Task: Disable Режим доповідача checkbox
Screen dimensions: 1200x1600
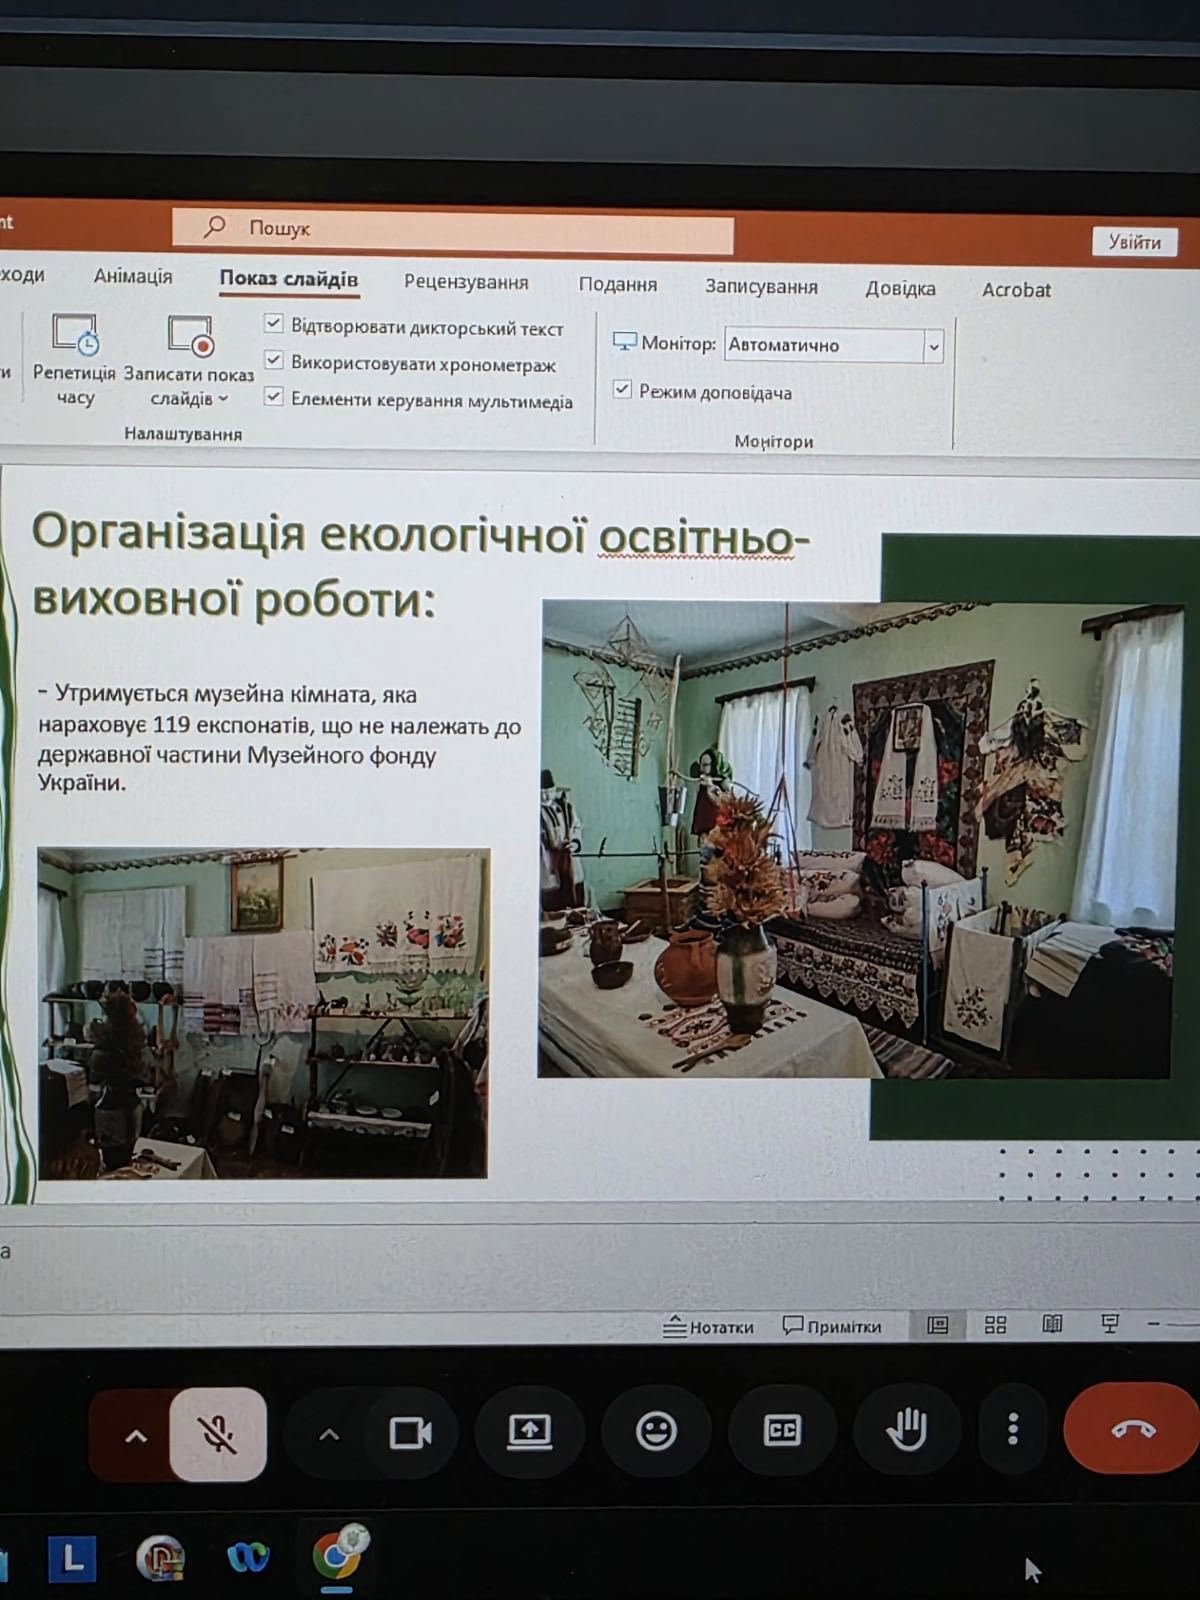Action: [x=622, y=389]
